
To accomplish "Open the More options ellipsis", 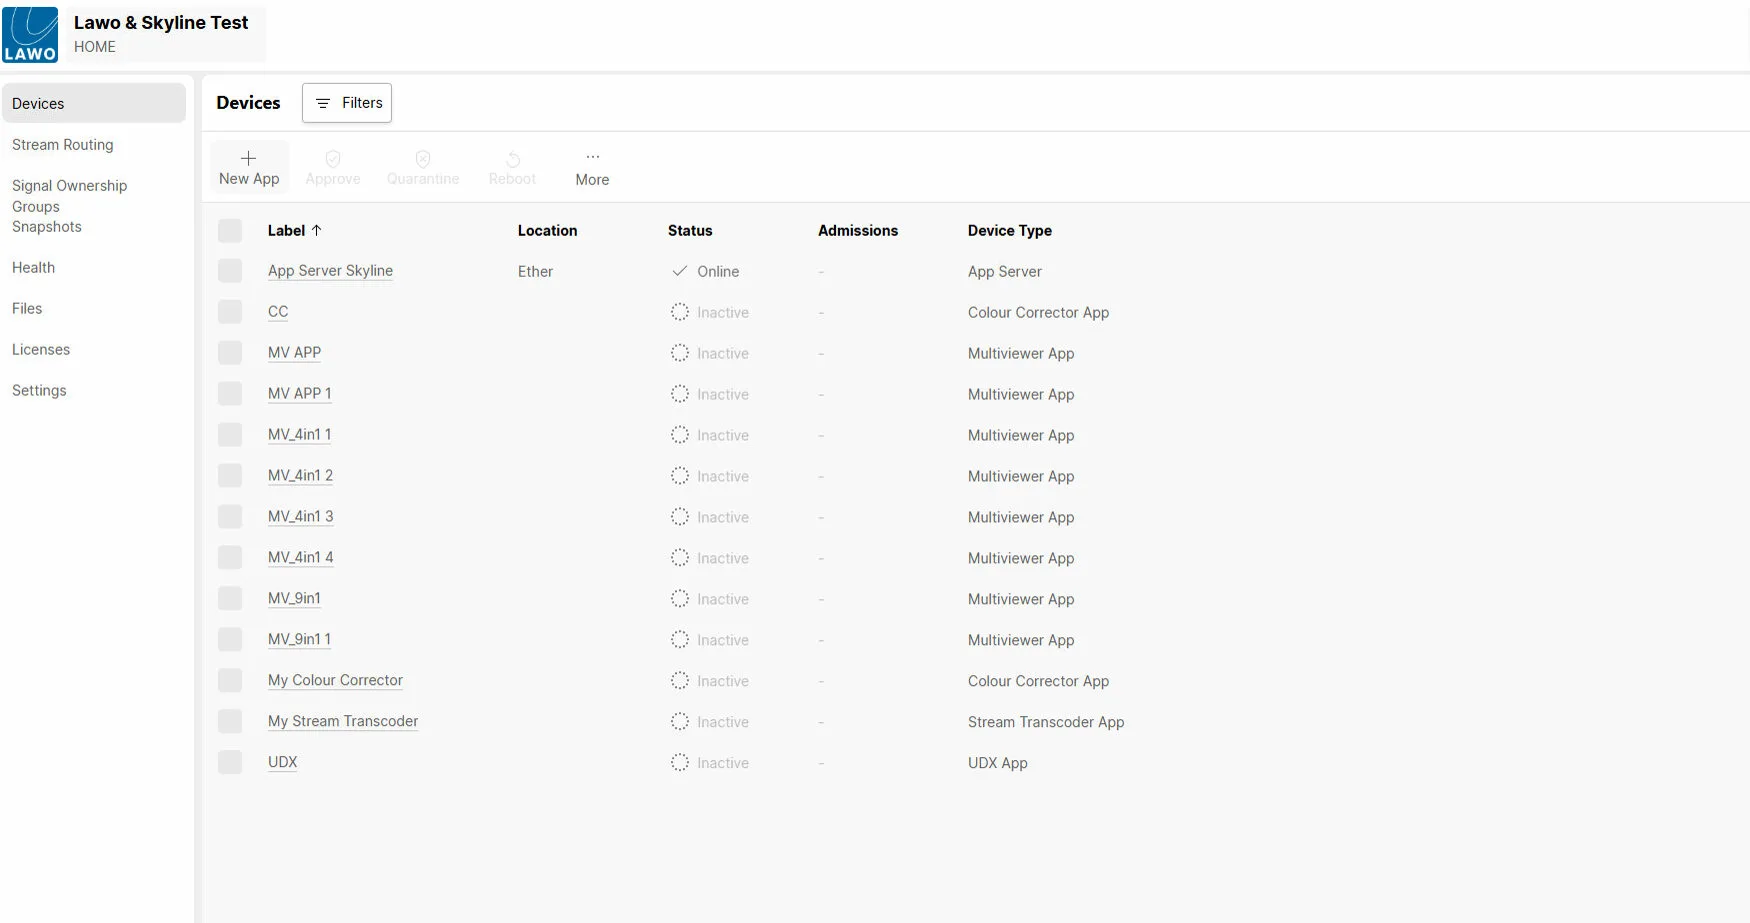I will coord(592,157).
